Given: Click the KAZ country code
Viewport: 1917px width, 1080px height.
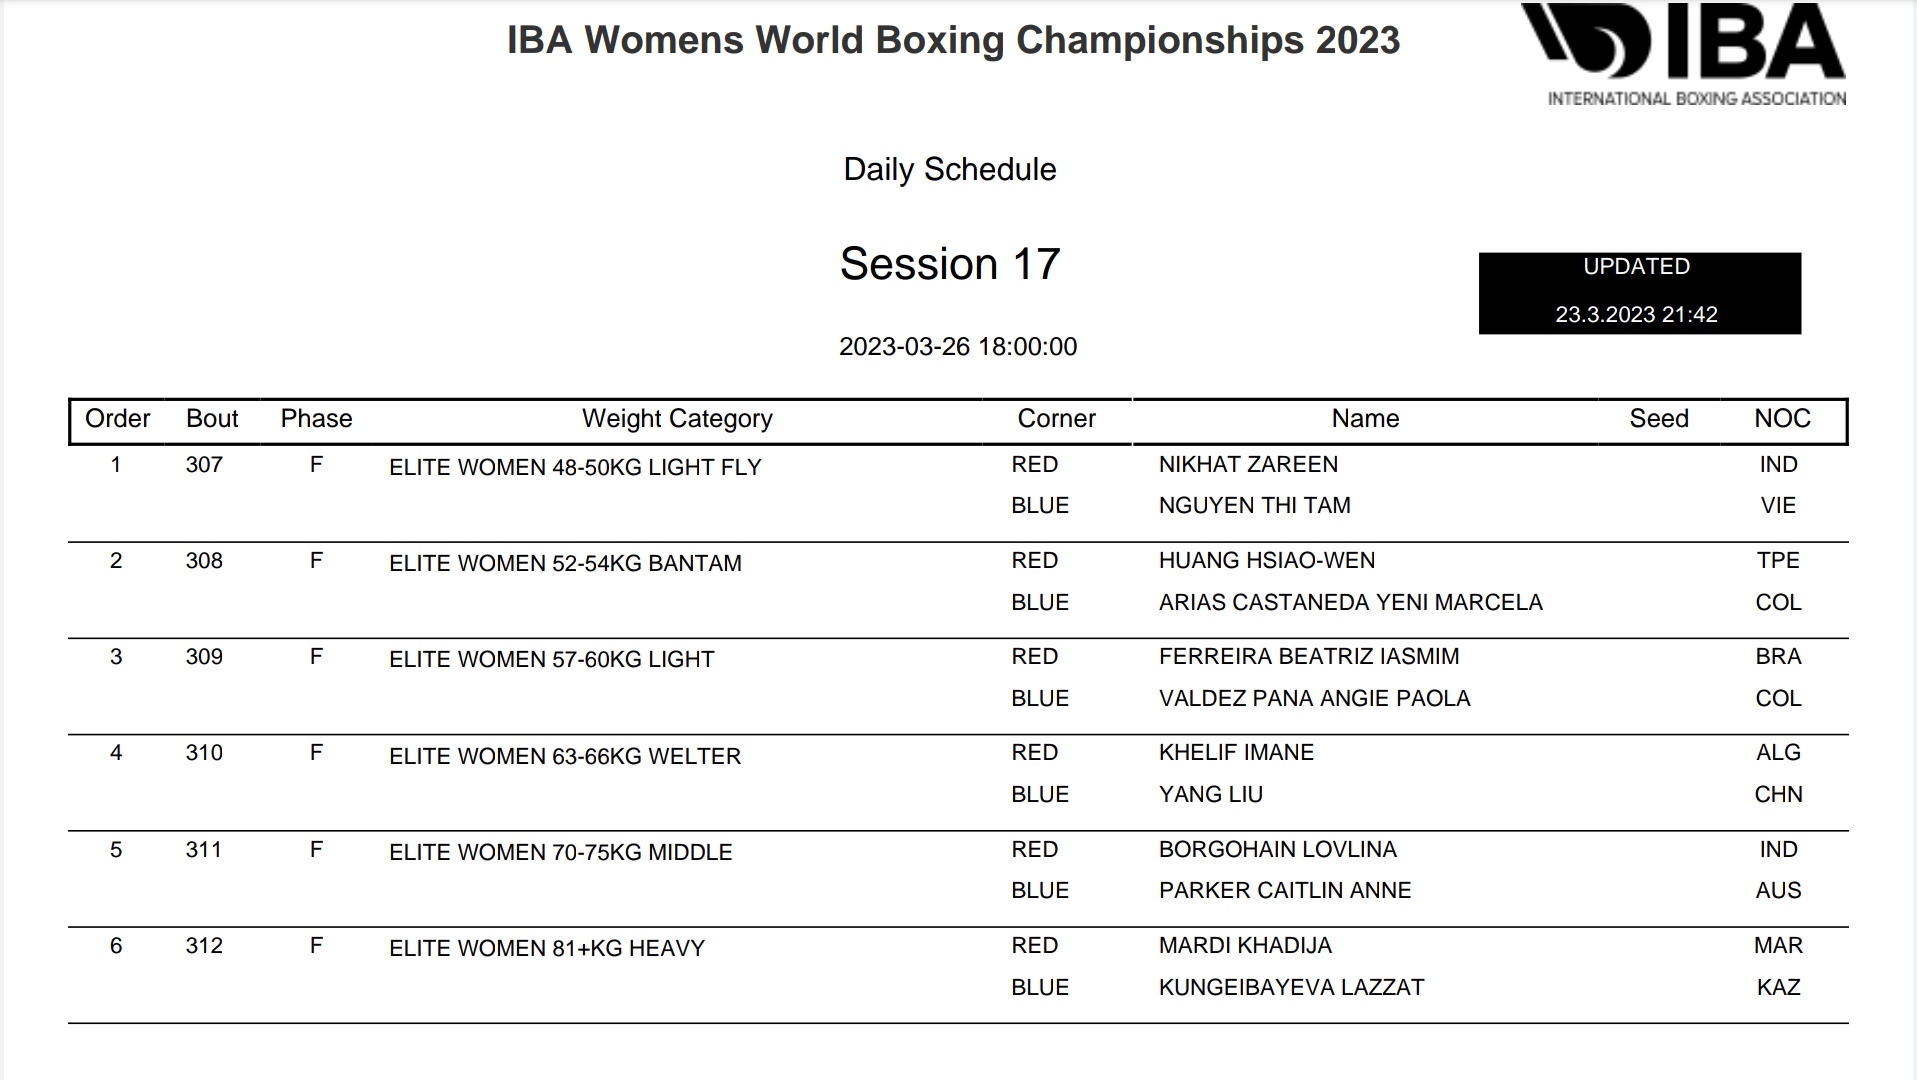Looking at the screenshot, I should point(1778,988).
